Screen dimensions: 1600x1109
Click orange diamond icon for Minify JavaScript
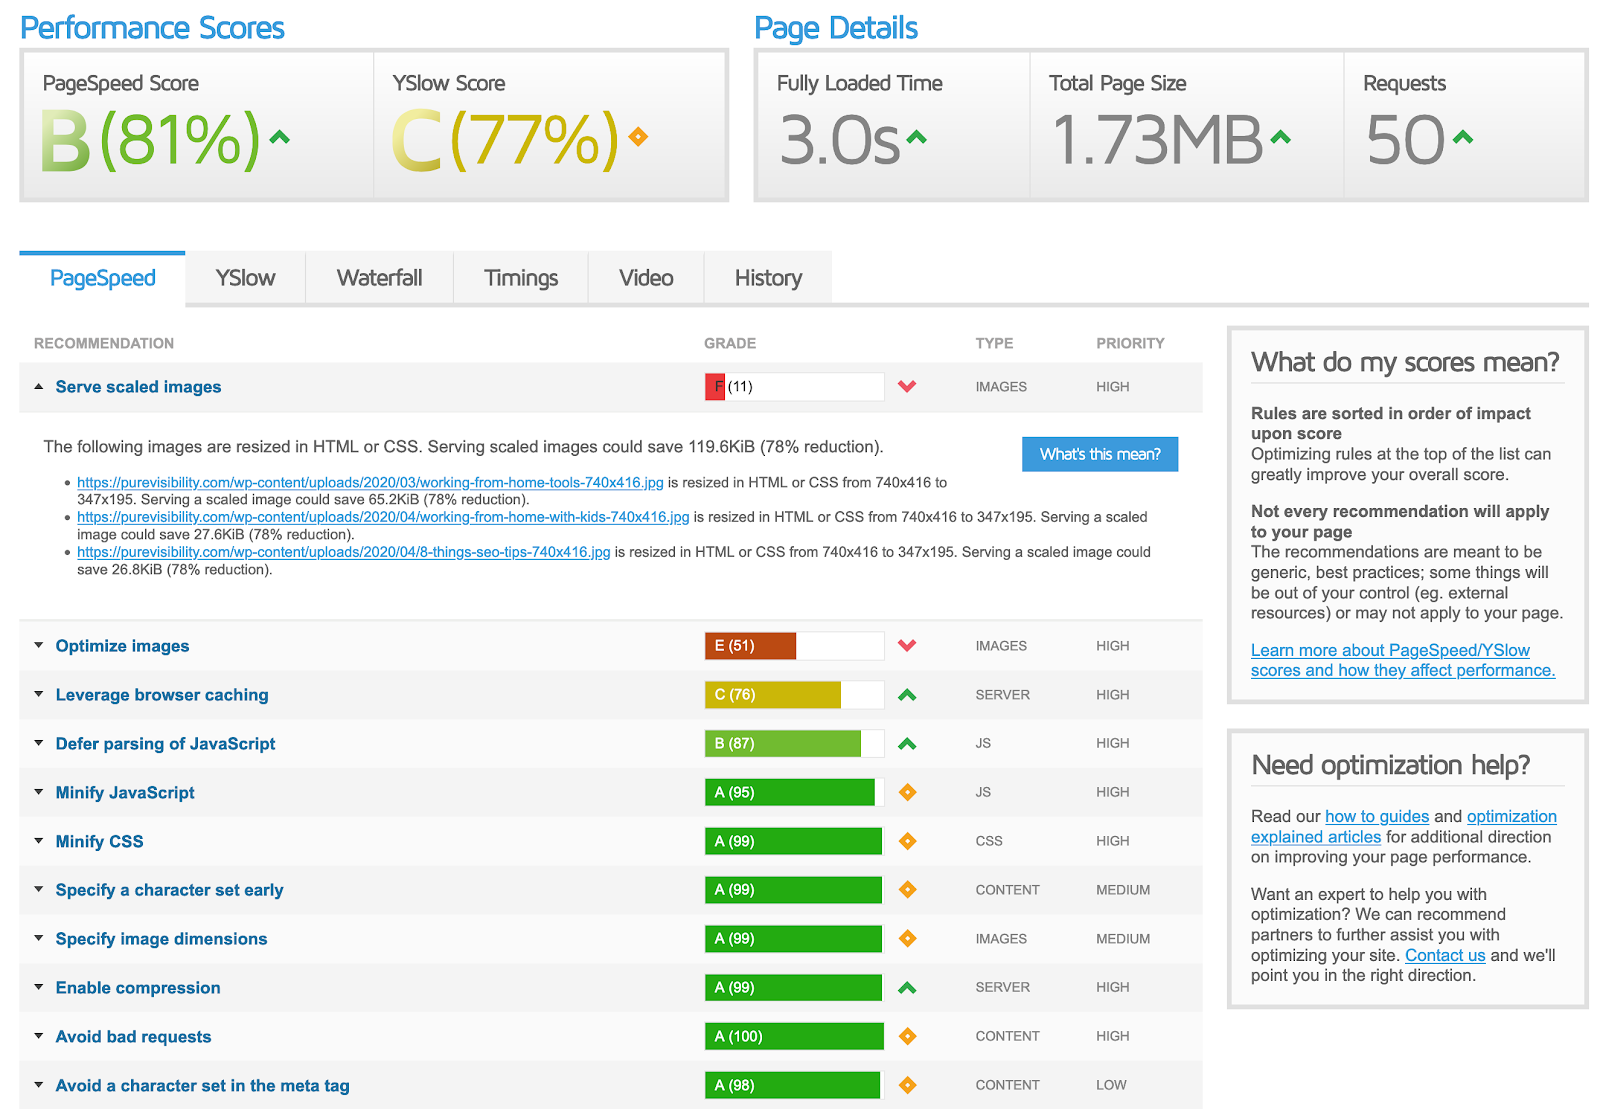pyautogui.click(x=907, y=793)
